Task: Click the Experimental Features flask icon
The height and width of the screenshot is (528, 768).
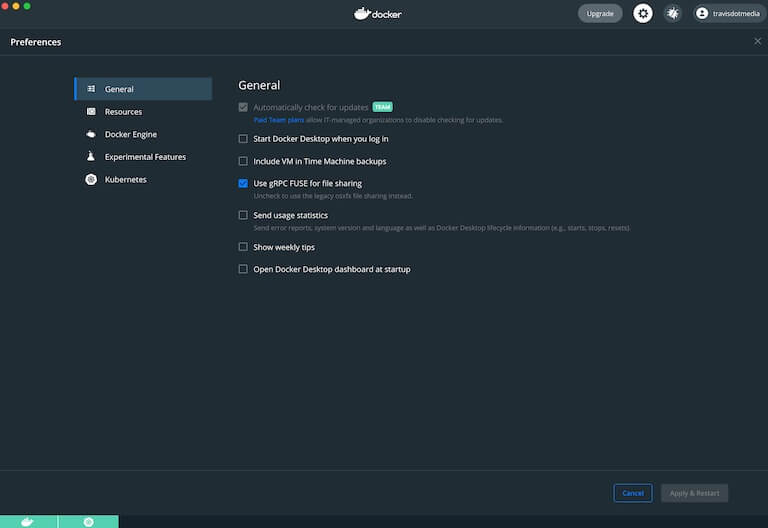Action: 91,156
